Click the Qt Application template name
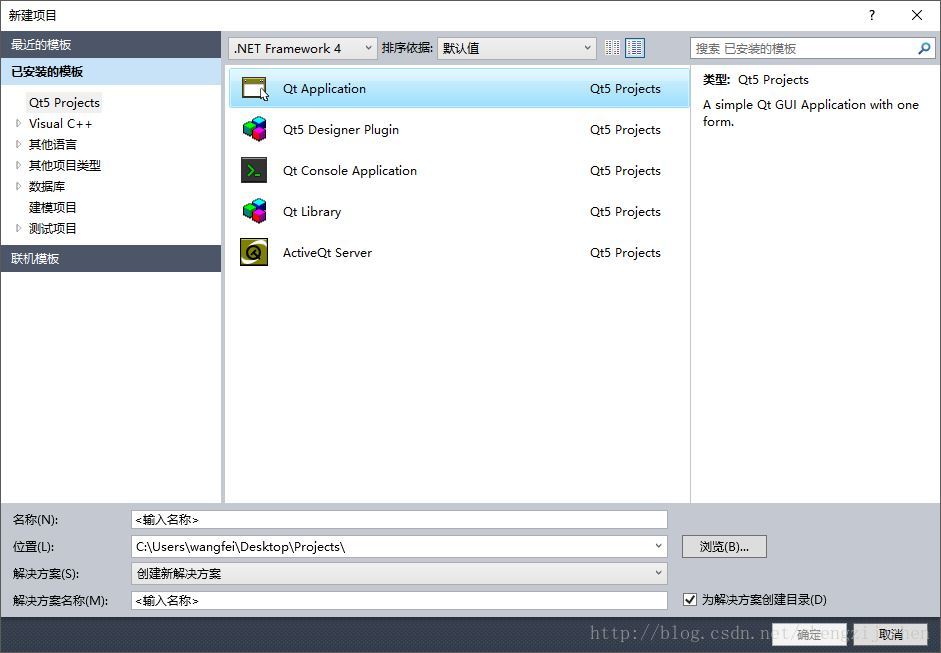Viewport: 941px width, 653px height. tap(324, 89)
